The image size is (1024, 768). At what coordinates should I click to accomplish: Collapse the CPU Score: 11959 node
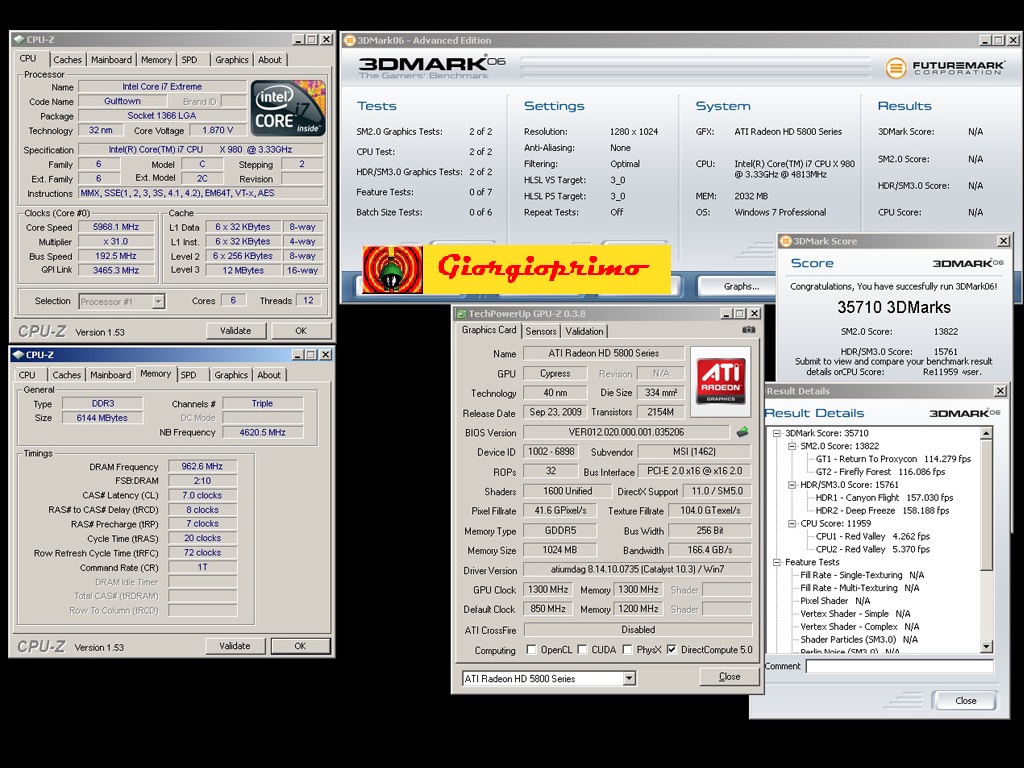[x=792, y=523]
